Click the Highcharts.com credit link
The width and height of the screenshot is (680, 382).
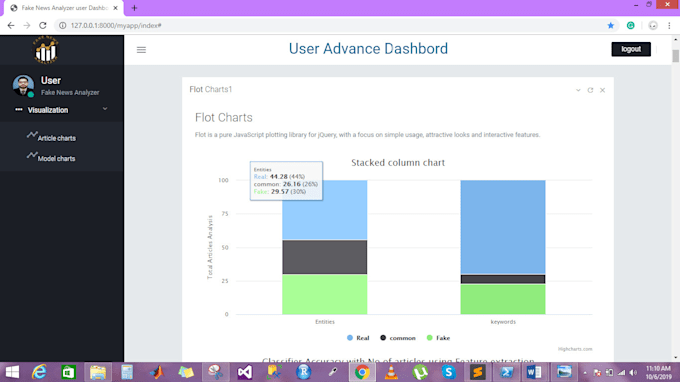tap(575, 349)
